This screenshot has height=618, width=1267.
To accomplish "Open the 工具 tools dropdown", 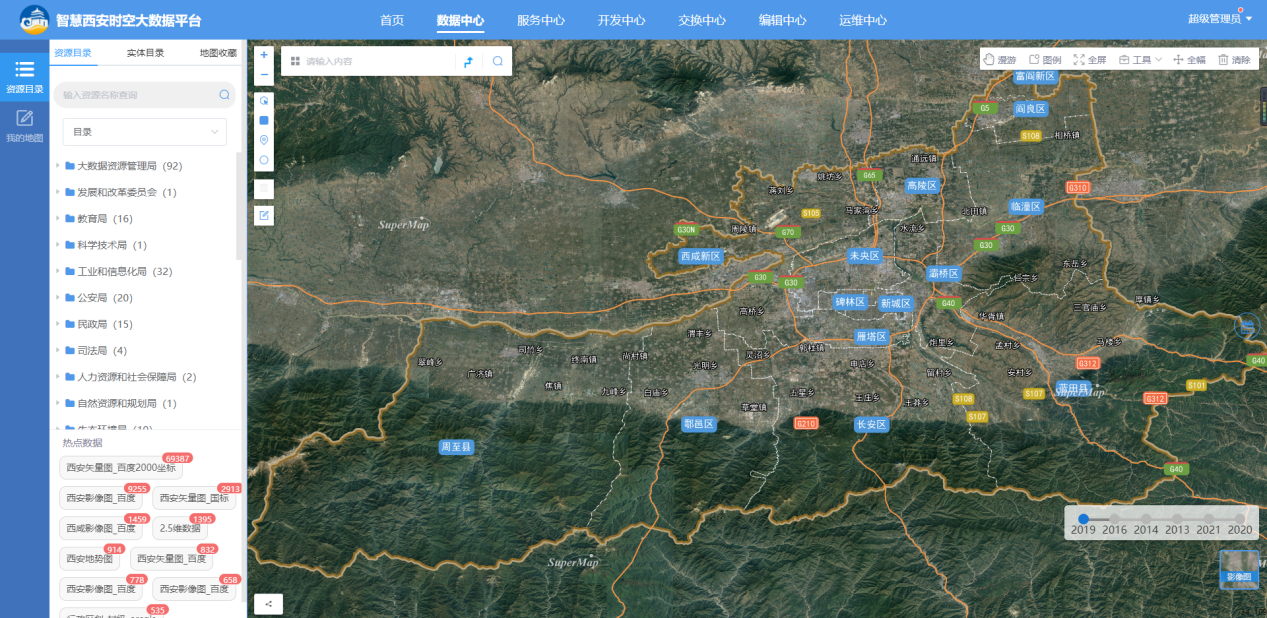I will [x=1140, y=60].
